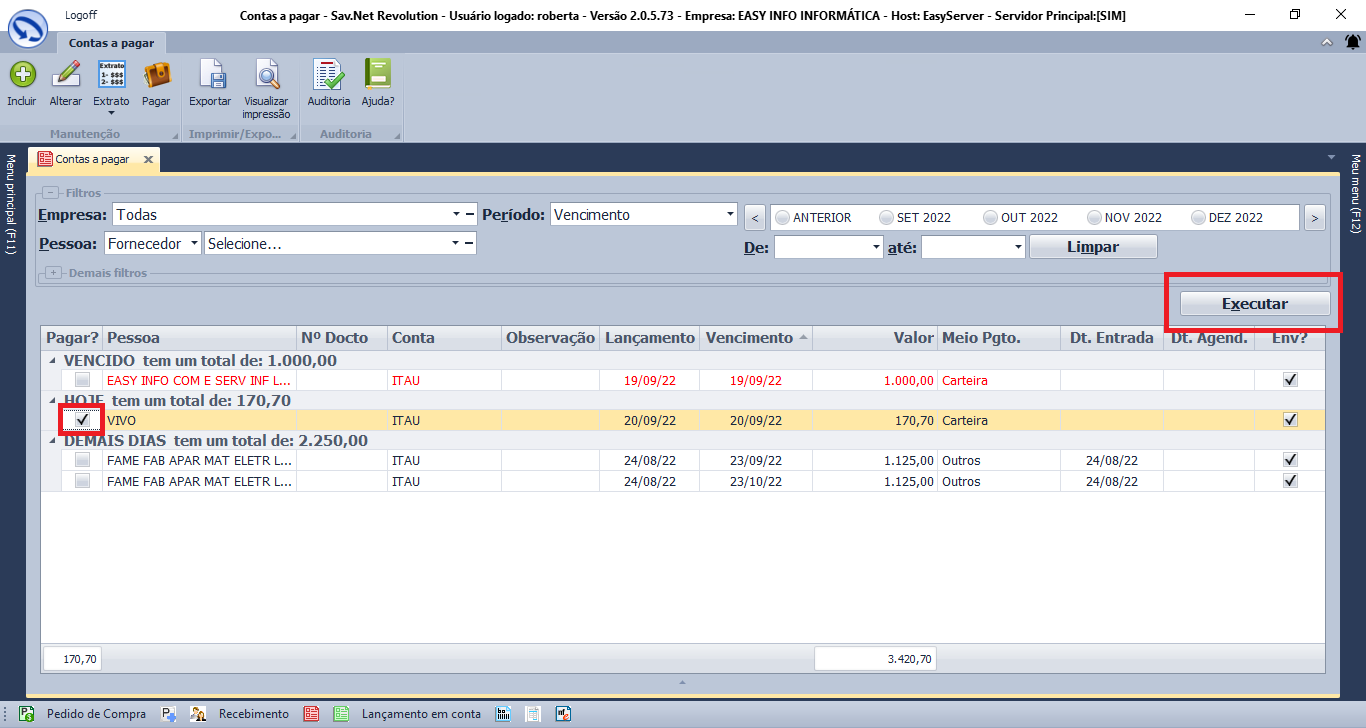Viewport: 1366px width, 728px height.
Task: Click the footer total field showing 3.420,70
Action: (x=875, y=659)
